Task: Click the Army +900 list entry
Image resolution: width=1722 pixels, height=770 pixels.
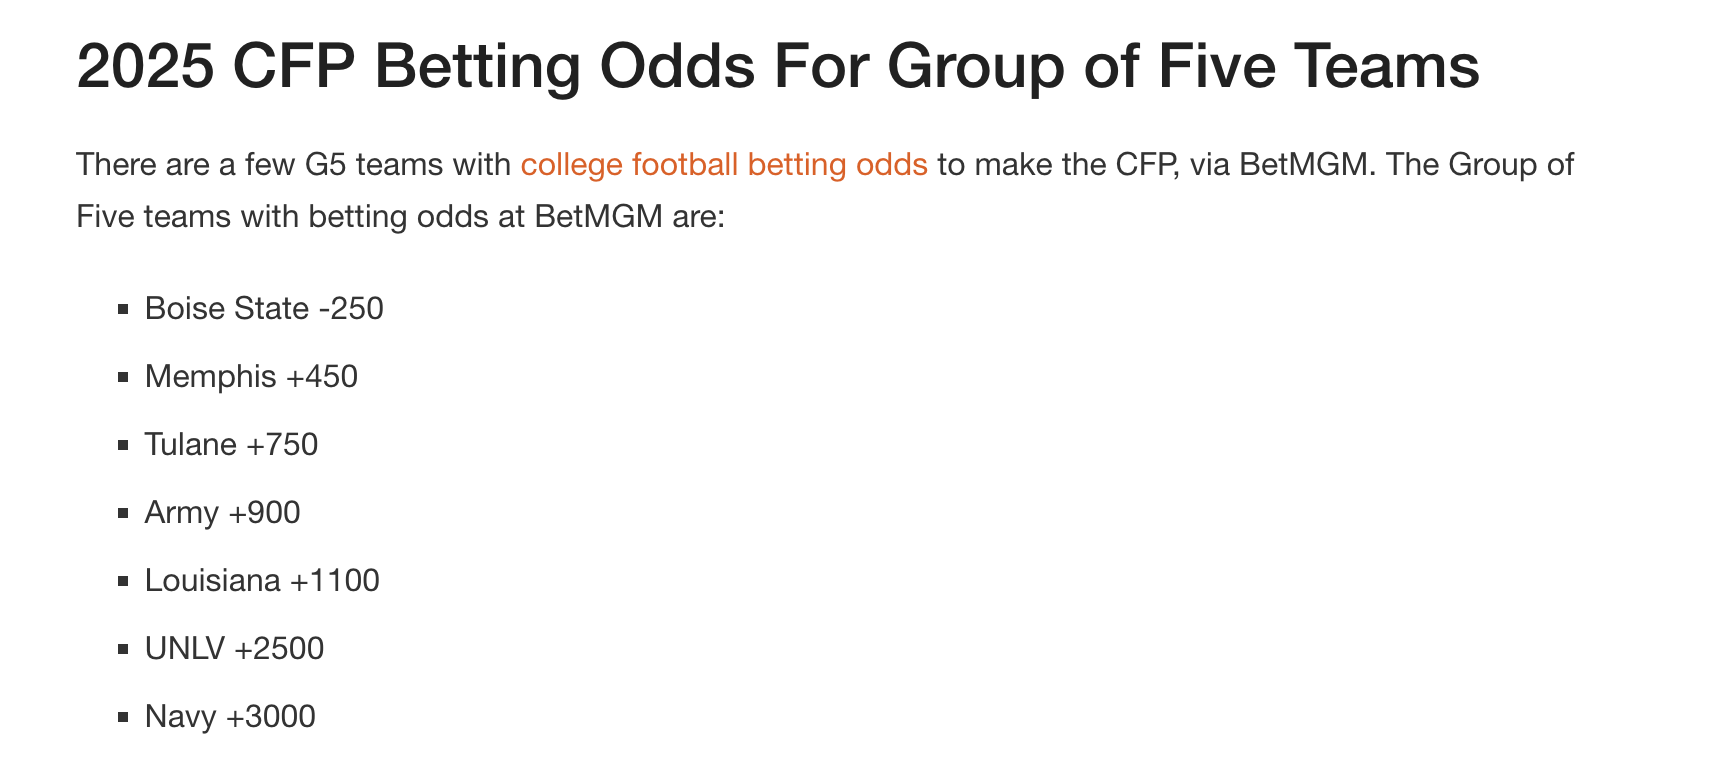Action: 222,512
